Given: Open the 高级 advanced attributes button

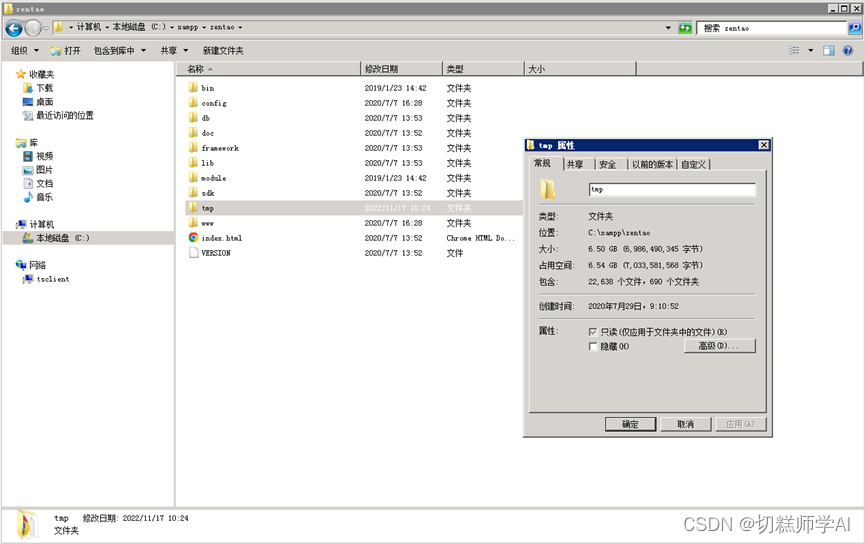Looking at the screenshot, I should 719,346.
